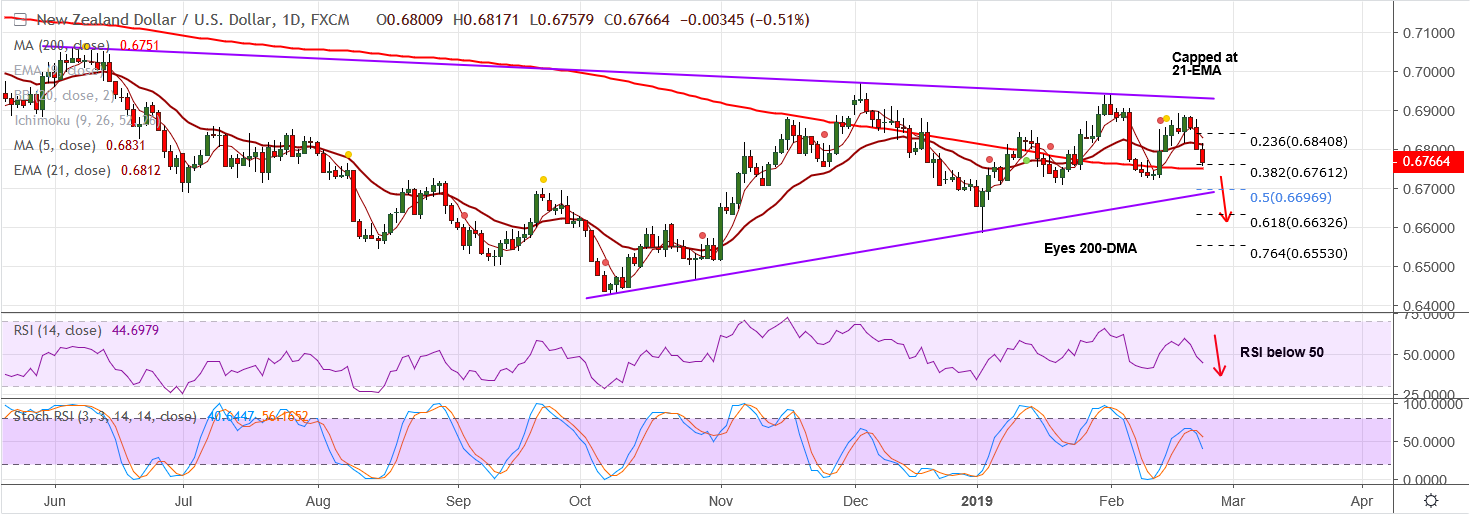Image resolution: width=1470 pixels, height=514 pixels.
Task: Click the Feb label on time axis
Action: point(1110,499)
